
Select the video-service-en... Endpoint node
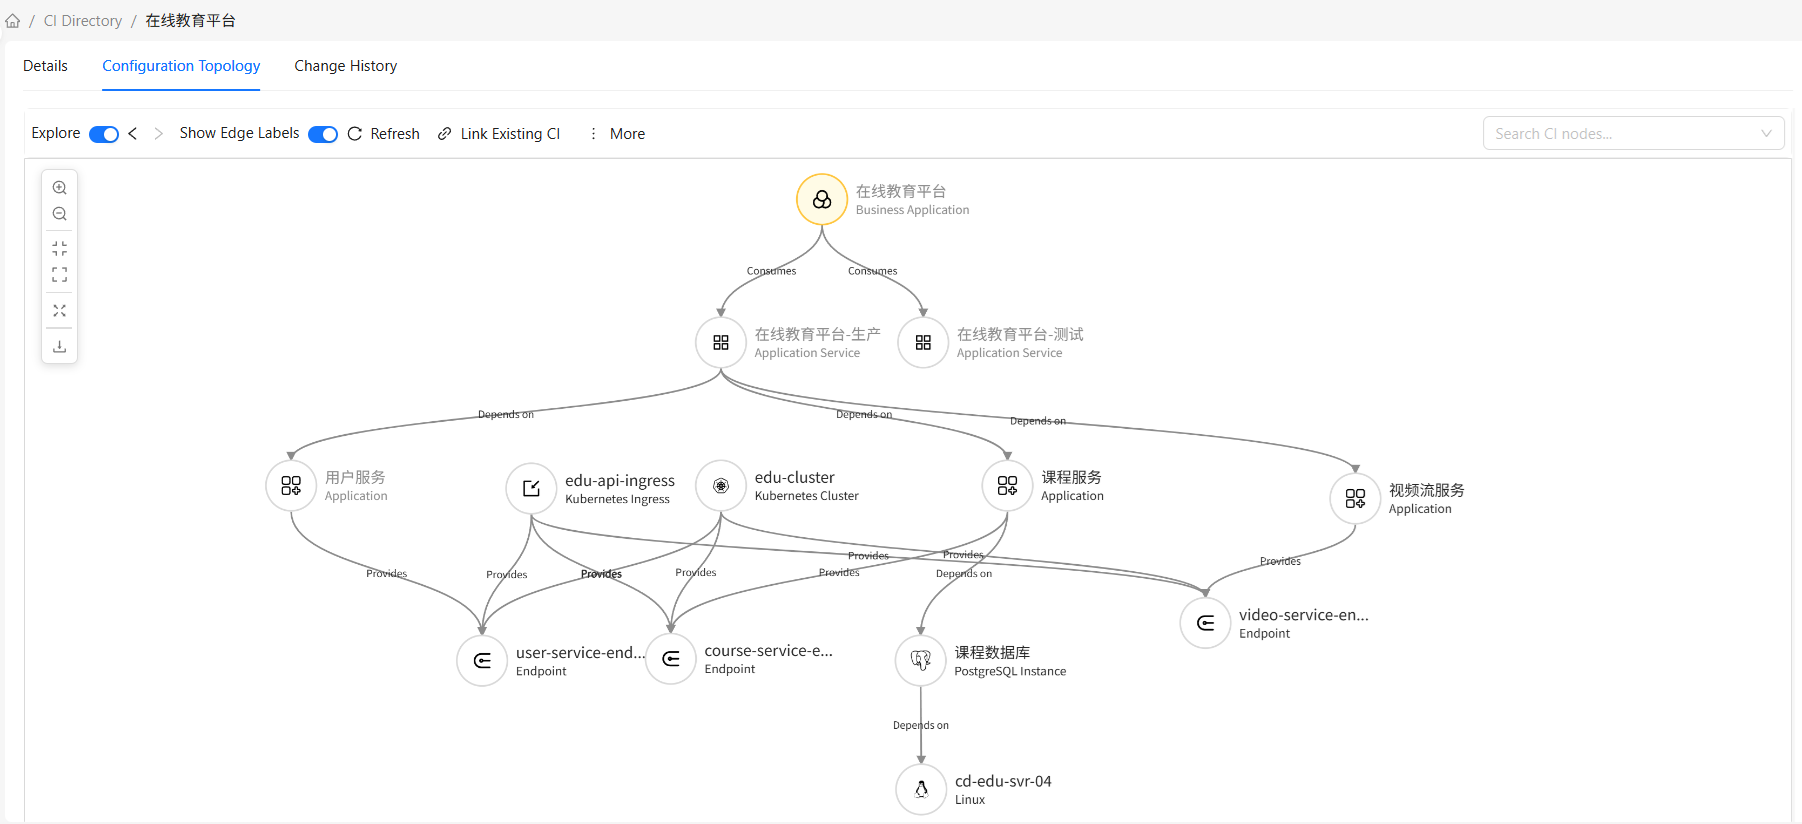click(1205, 623)
